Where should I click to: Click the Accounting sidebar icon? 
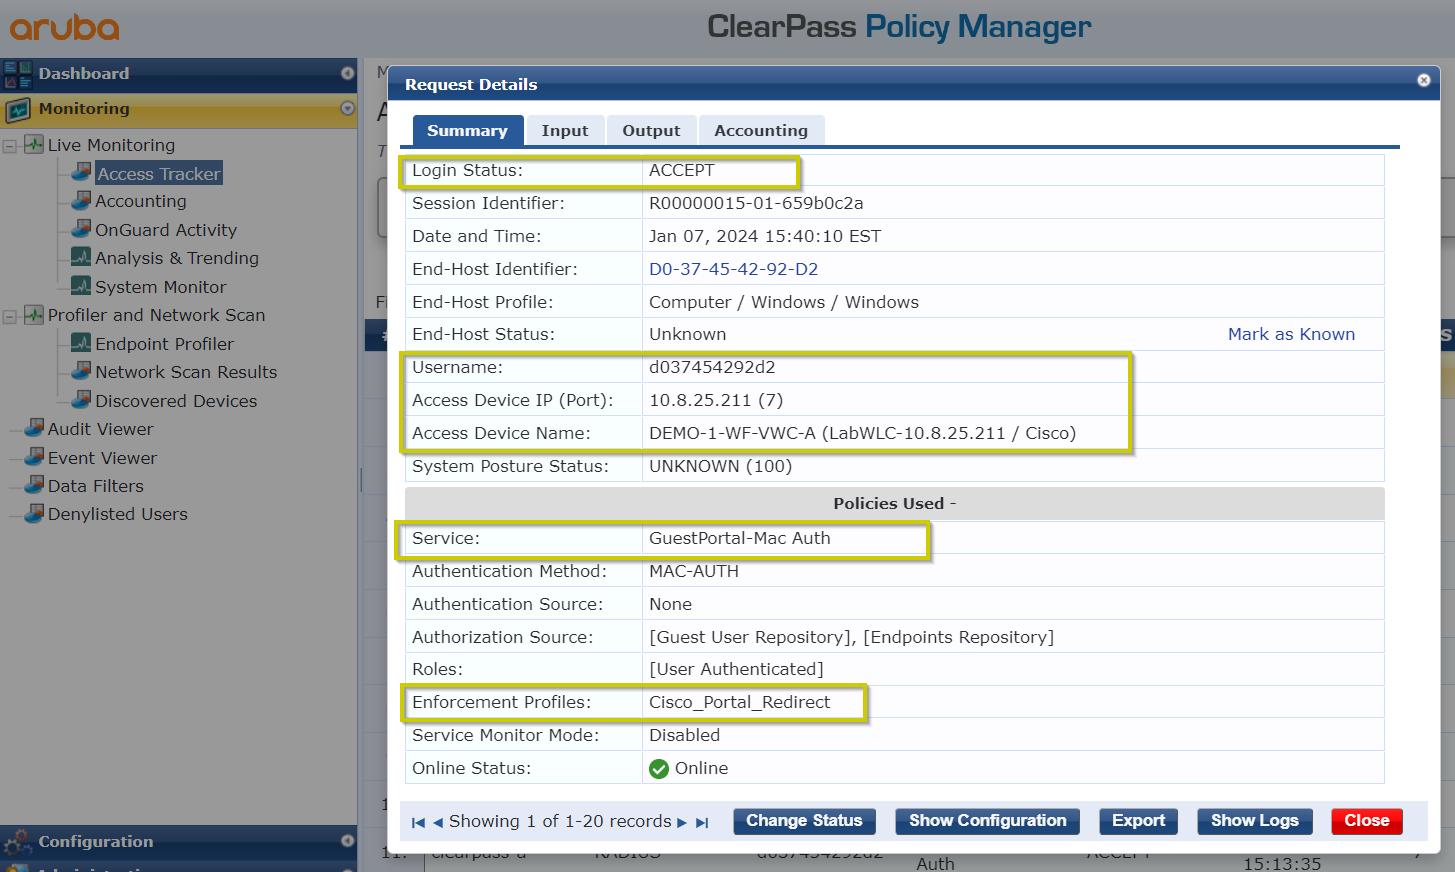click(82, 200)
